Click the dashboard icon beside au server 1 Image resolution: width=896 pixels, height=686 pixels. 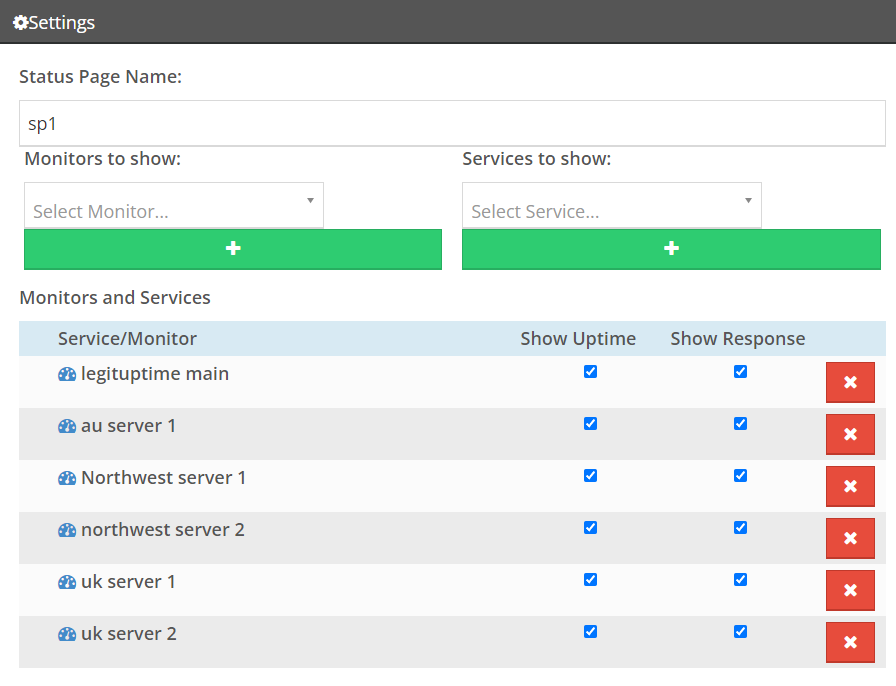pyautogui.click(x=67, y=426)
